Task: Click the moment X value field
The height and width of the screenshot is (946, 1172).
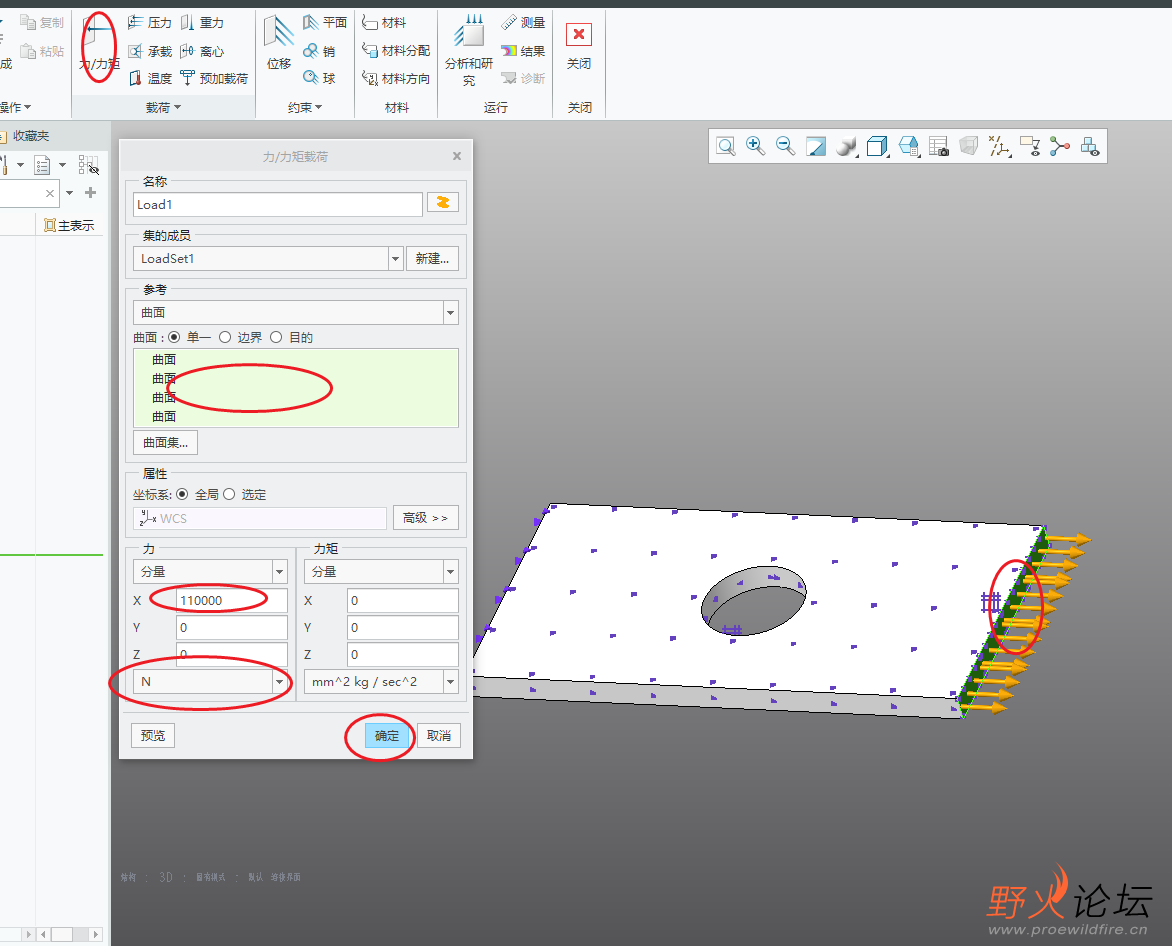Action: (x=403, y=600)
